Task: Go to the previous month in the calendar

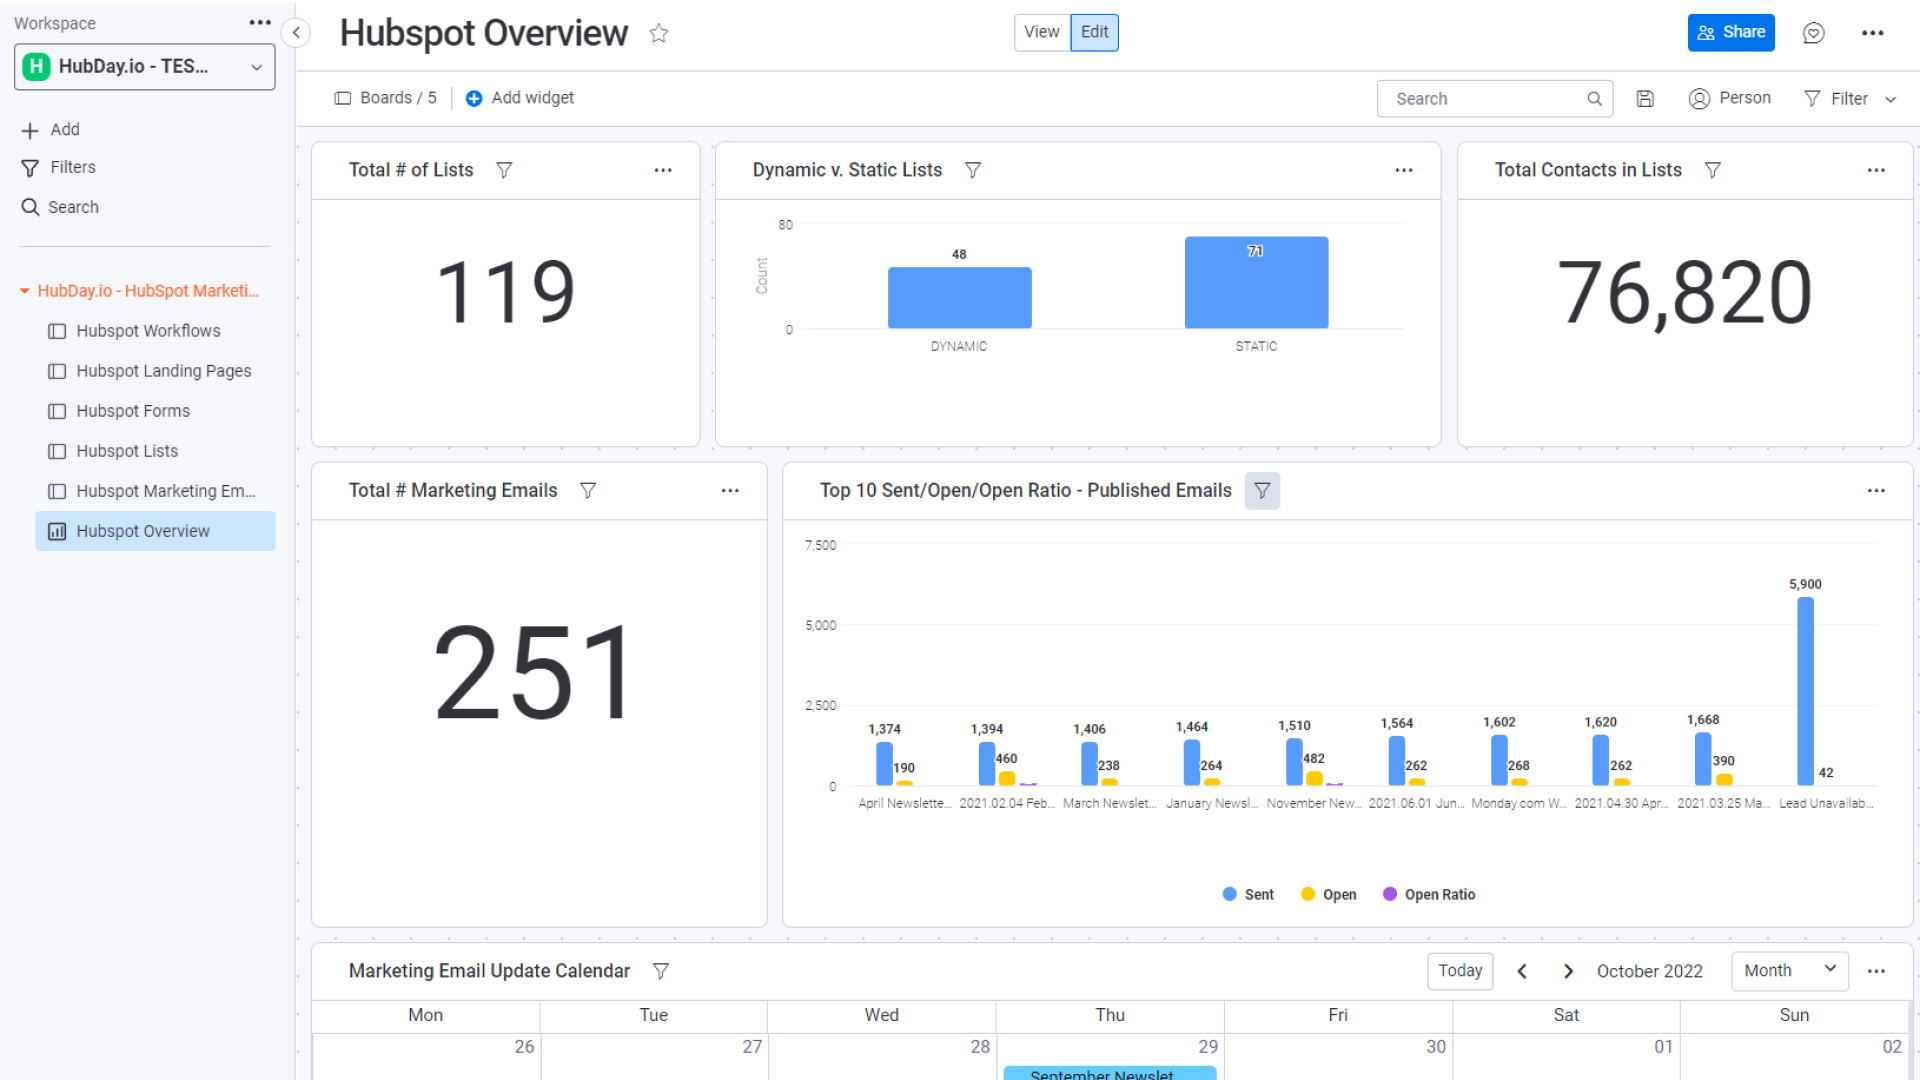Action: click(x=1522, y=971)
